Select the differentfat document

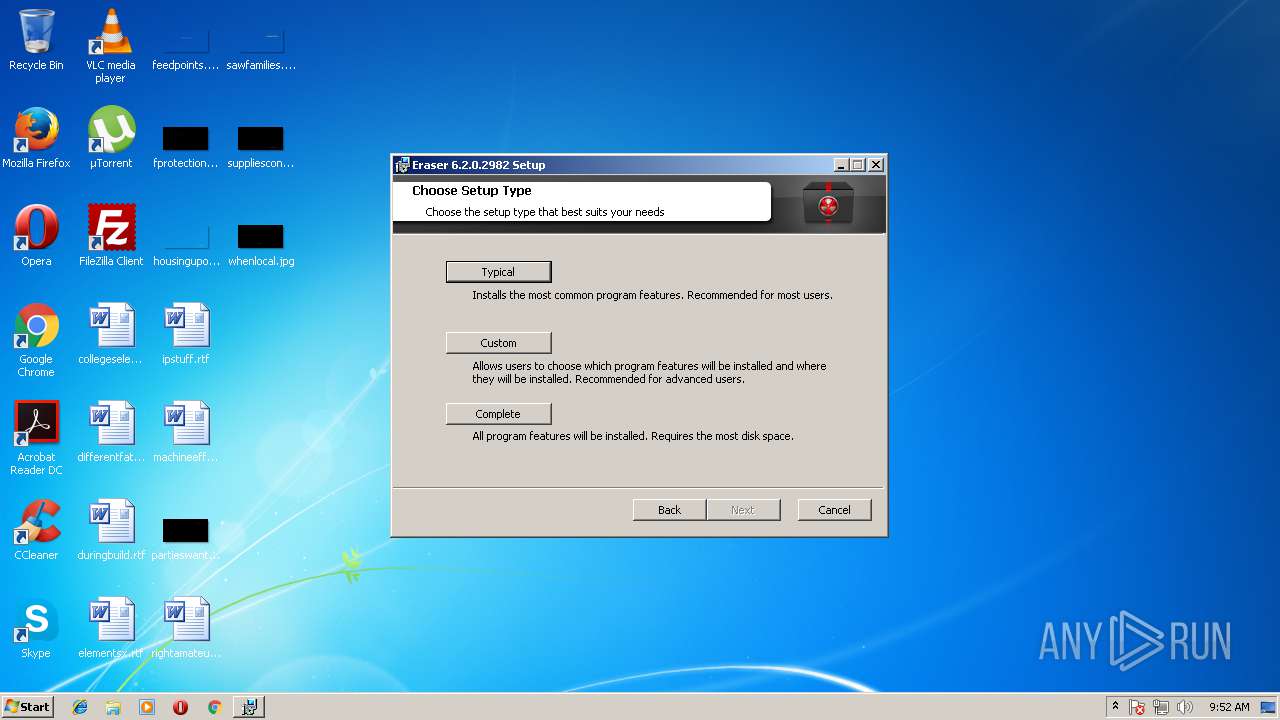tap(110, 432)
